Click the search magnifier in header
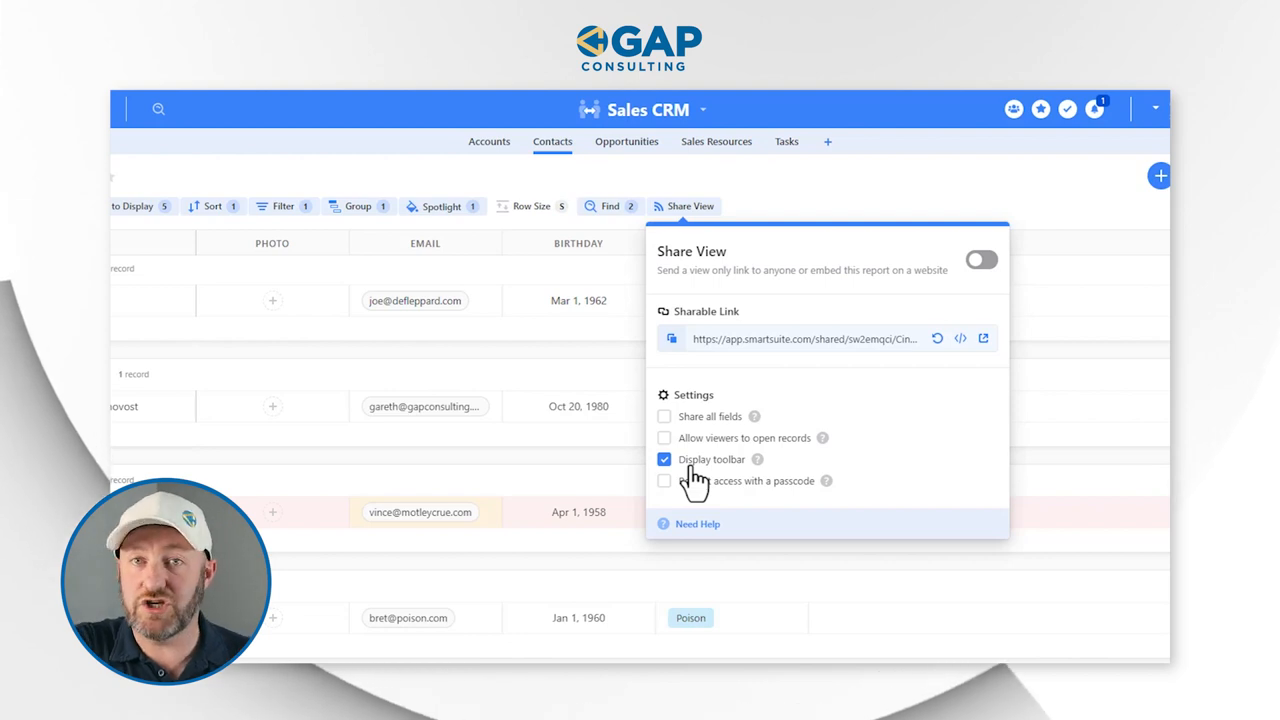Image resolution: width=1280 pixels, height=720 pixels. [x=158, y=109]
